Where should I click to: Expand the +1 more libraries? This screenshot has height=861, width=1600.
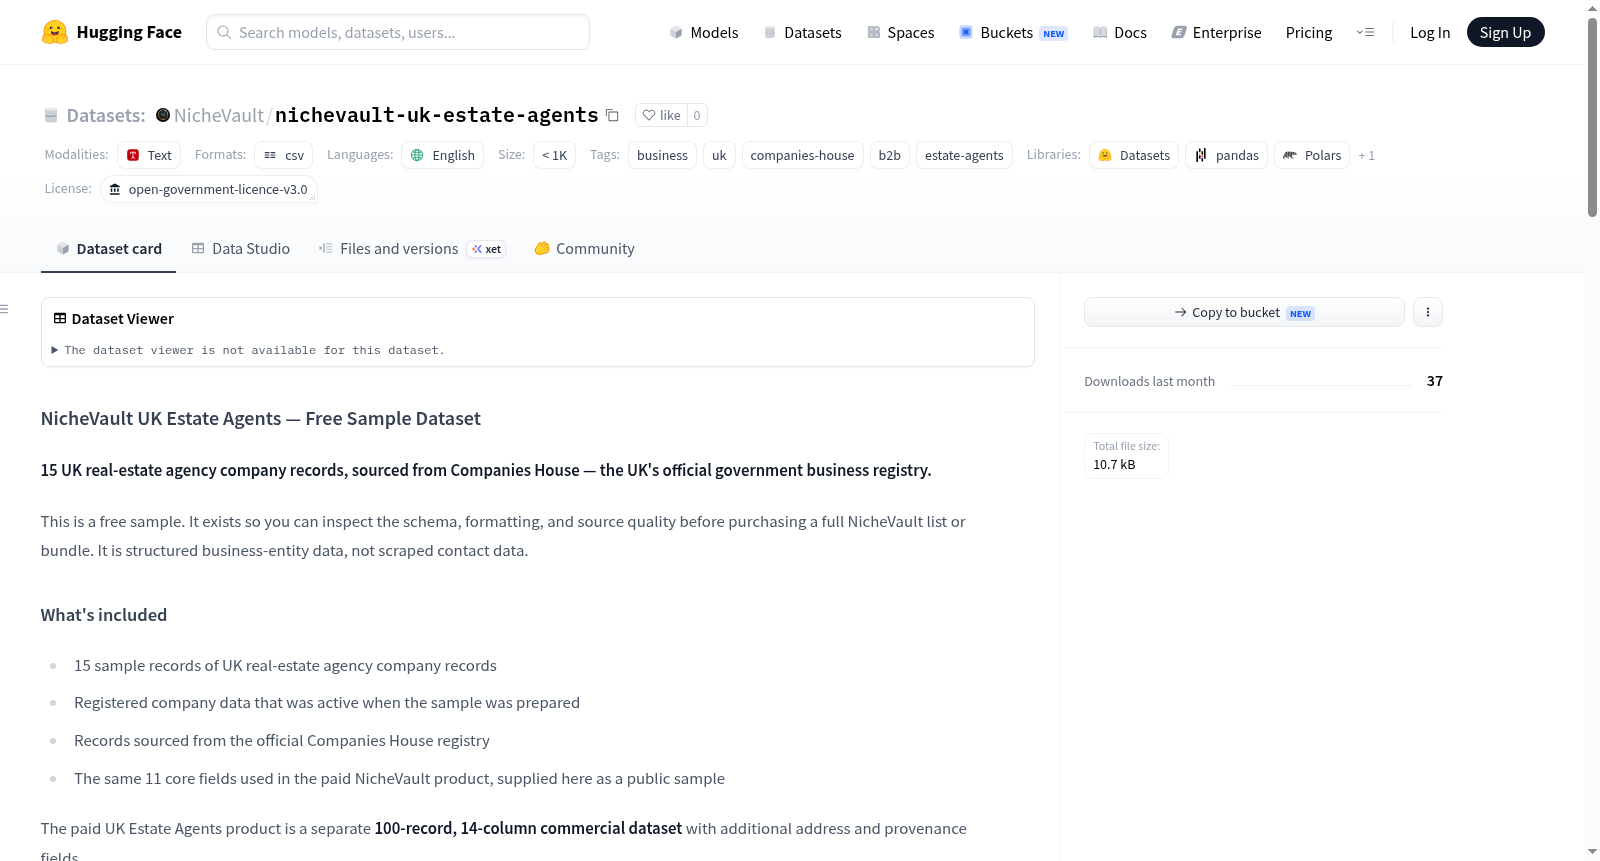pyautogui.click(x=1366, y=155)
